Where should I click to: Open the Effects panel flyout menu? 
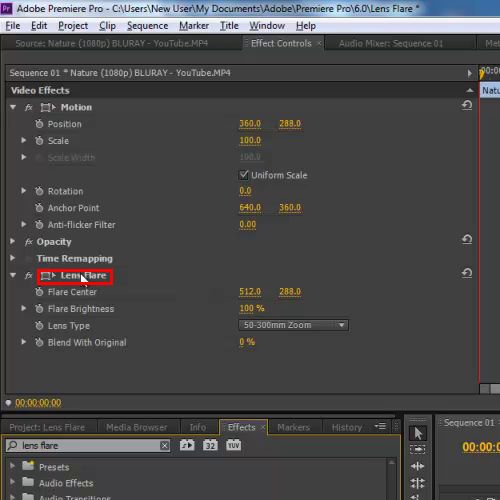[x=380, y=426]
